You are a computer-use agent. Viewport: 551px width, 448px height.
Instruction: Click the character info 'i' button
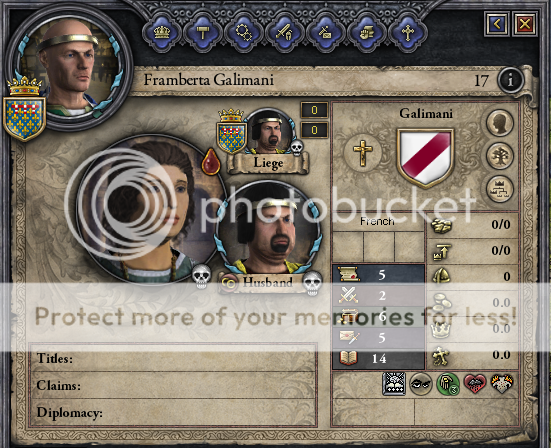(x=510, y=81)
